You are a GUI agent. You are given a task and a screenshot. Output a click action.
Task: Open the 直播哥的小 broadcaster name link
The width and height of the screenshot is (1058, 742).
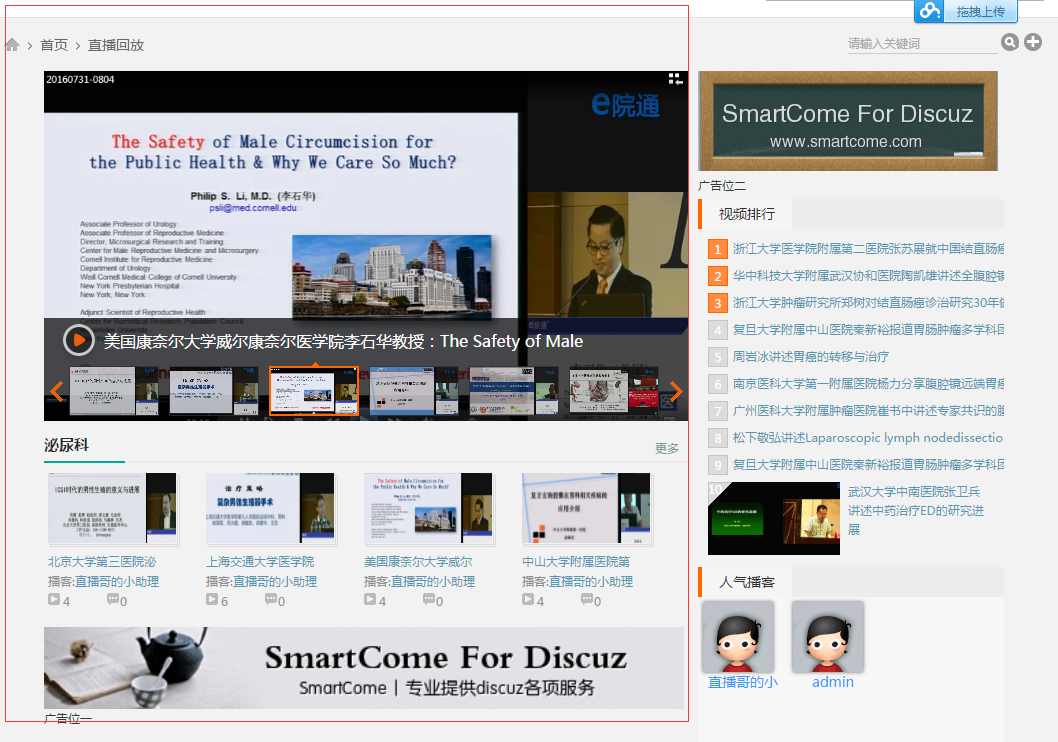(x=742, y=682)
